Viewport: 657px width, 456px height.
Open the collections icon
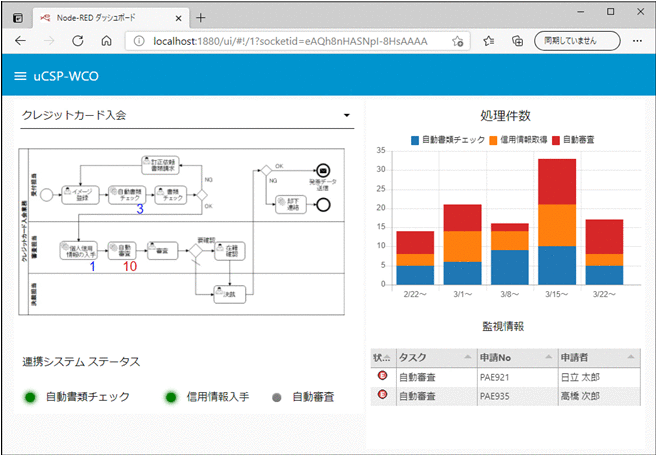point(518,41)
